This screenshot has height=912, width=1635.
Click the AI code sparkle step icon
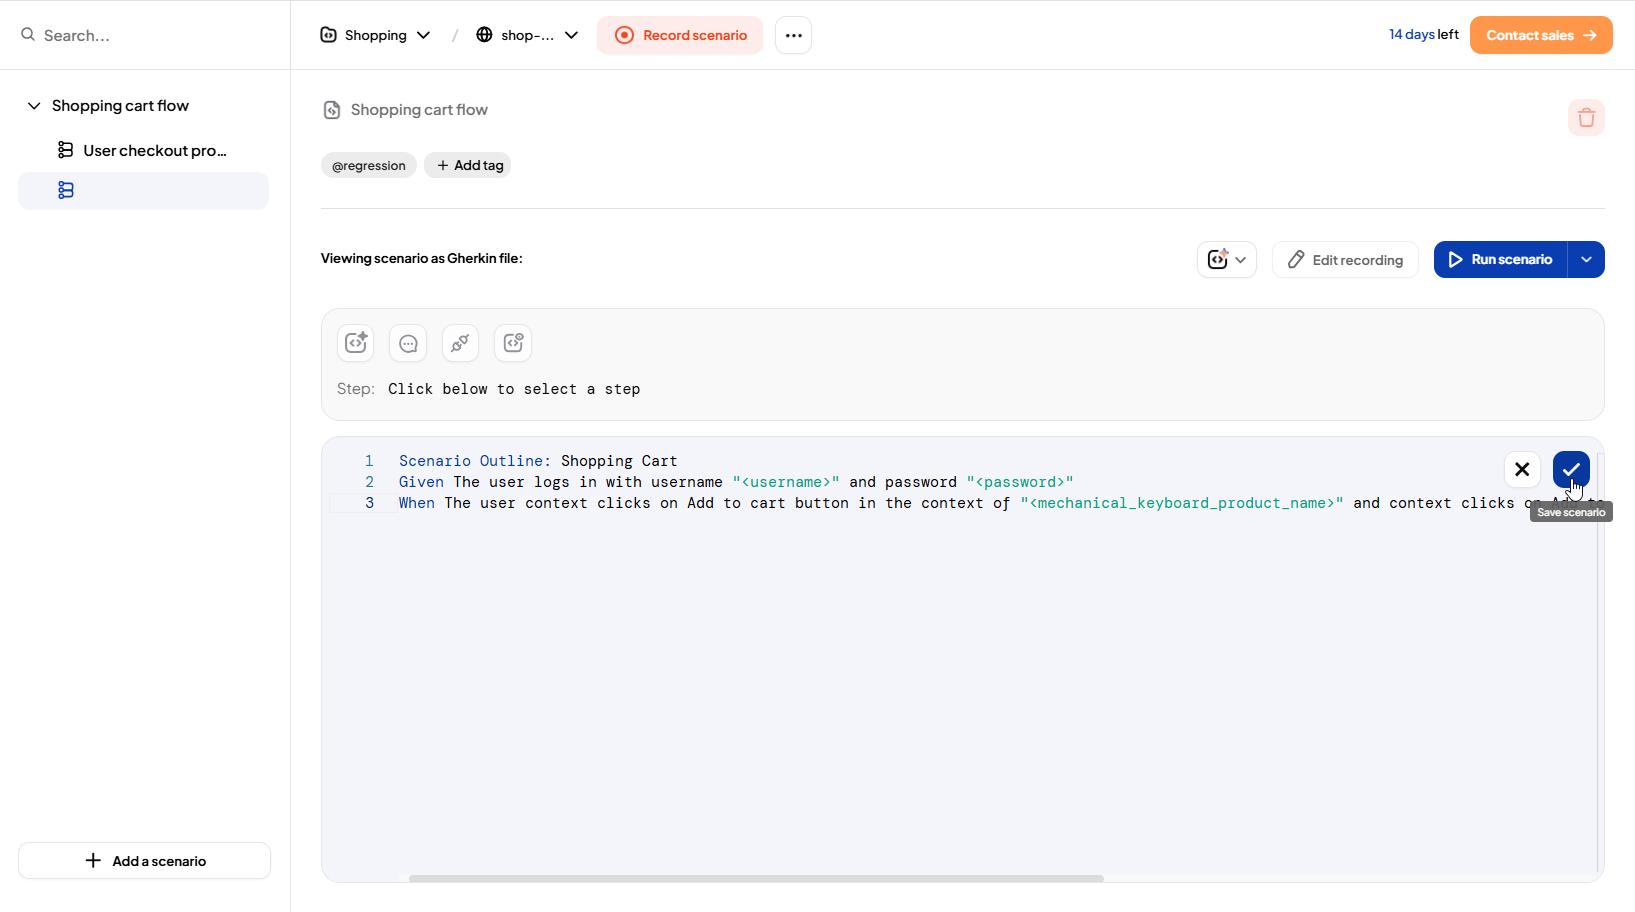point(356,343)
